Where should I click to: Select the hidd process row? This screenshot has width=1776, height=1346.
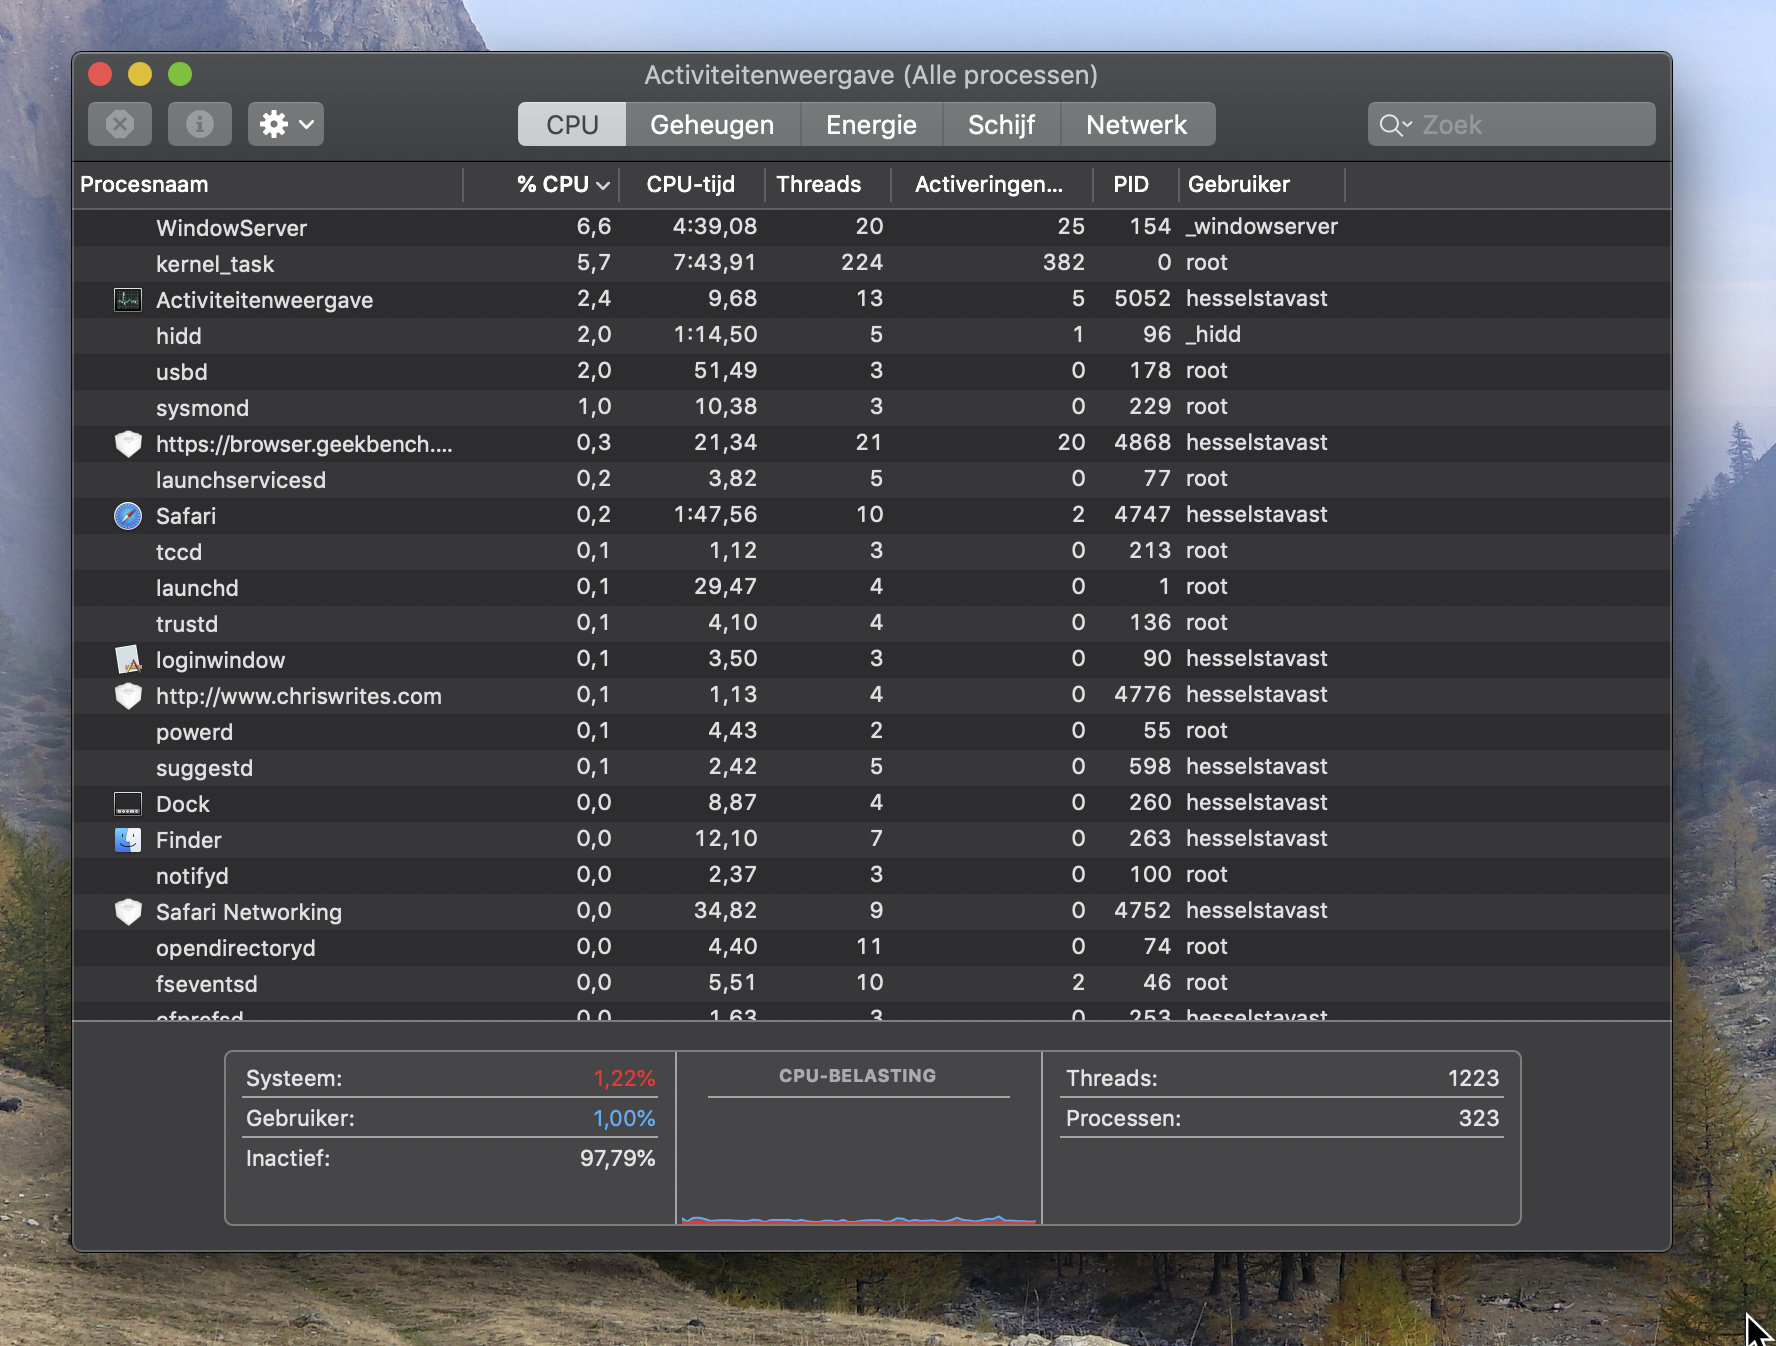click(872, 335)
